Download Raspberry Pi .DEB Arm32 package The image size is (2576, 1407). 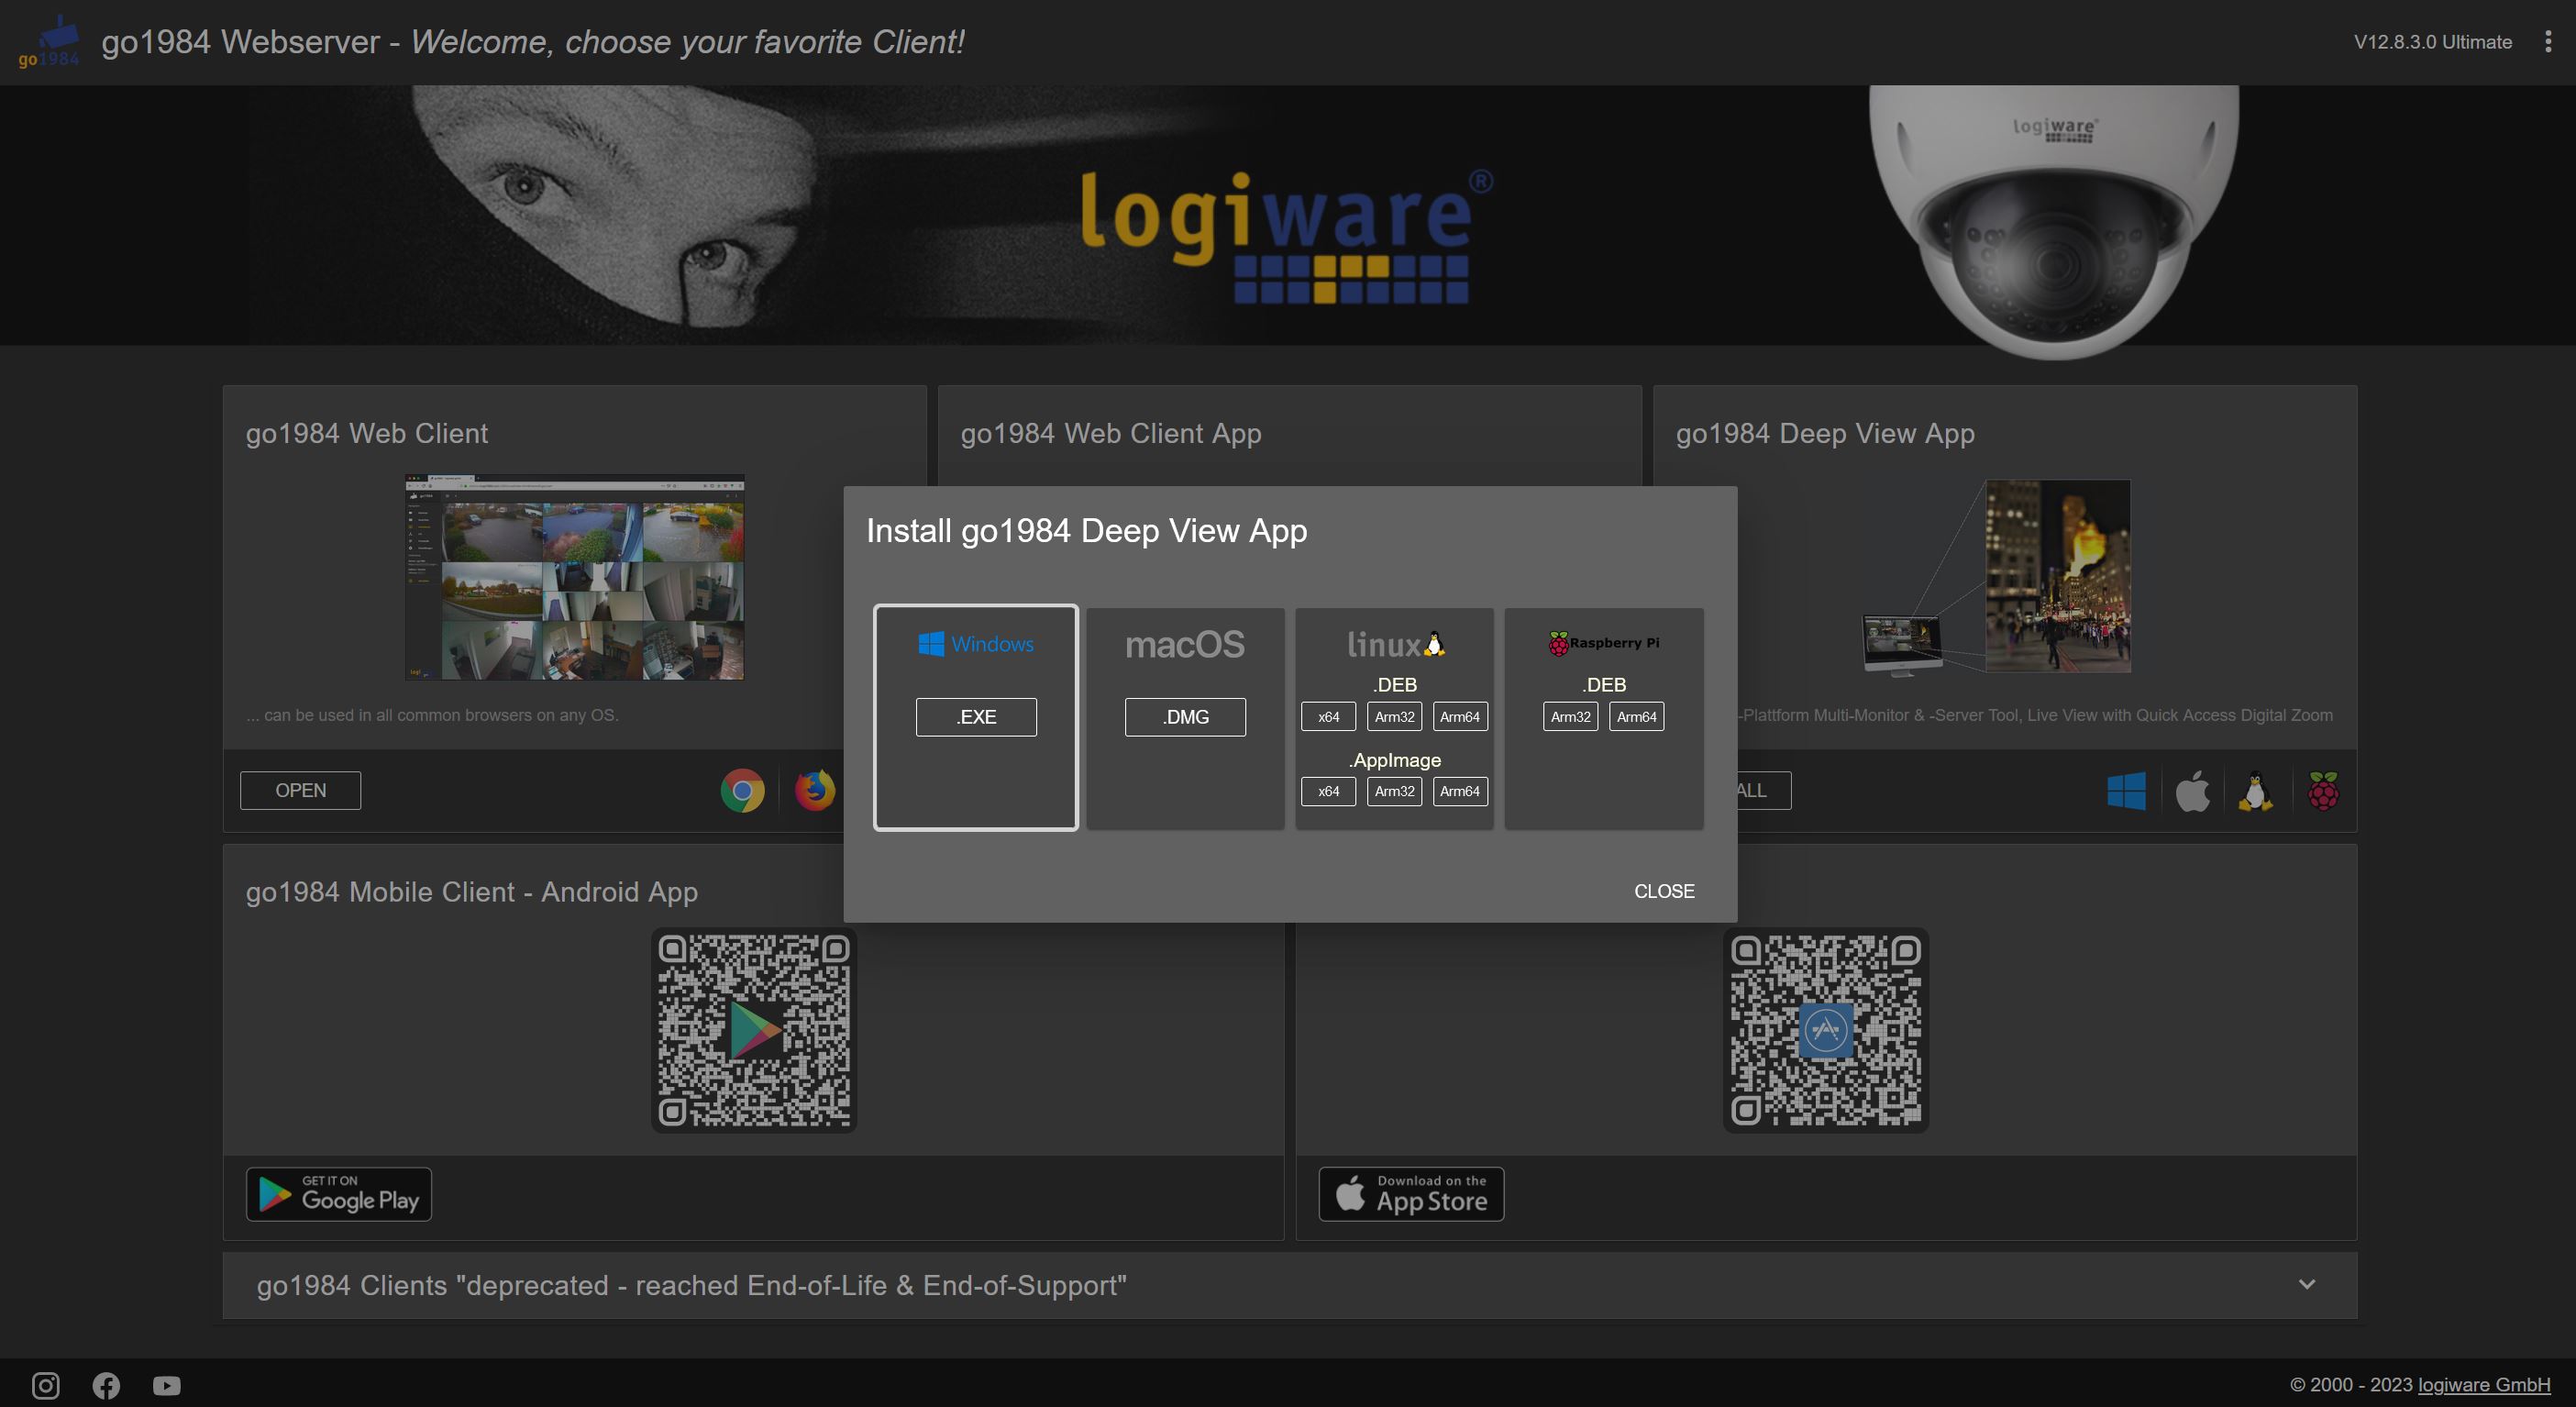(x=1570, y=716)
